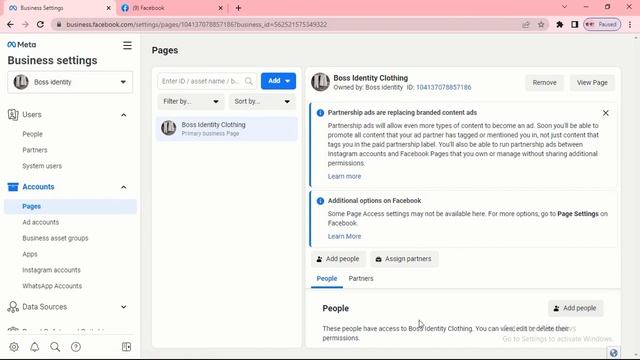Go forward with browser forward arrow
This screenshot has height=360, width=640.
[x=25, y=24]
